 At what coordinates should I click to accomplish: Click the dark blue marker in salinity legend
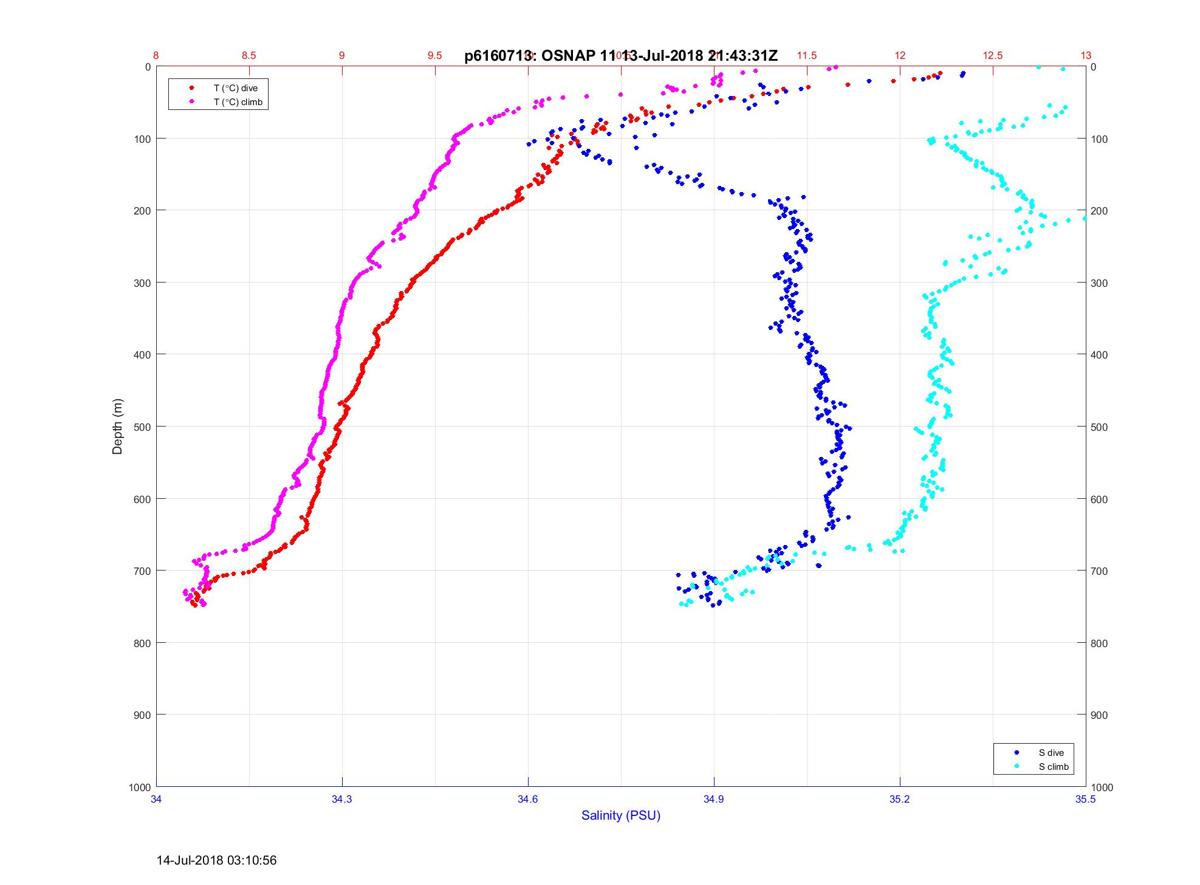tap(1016, 752)
